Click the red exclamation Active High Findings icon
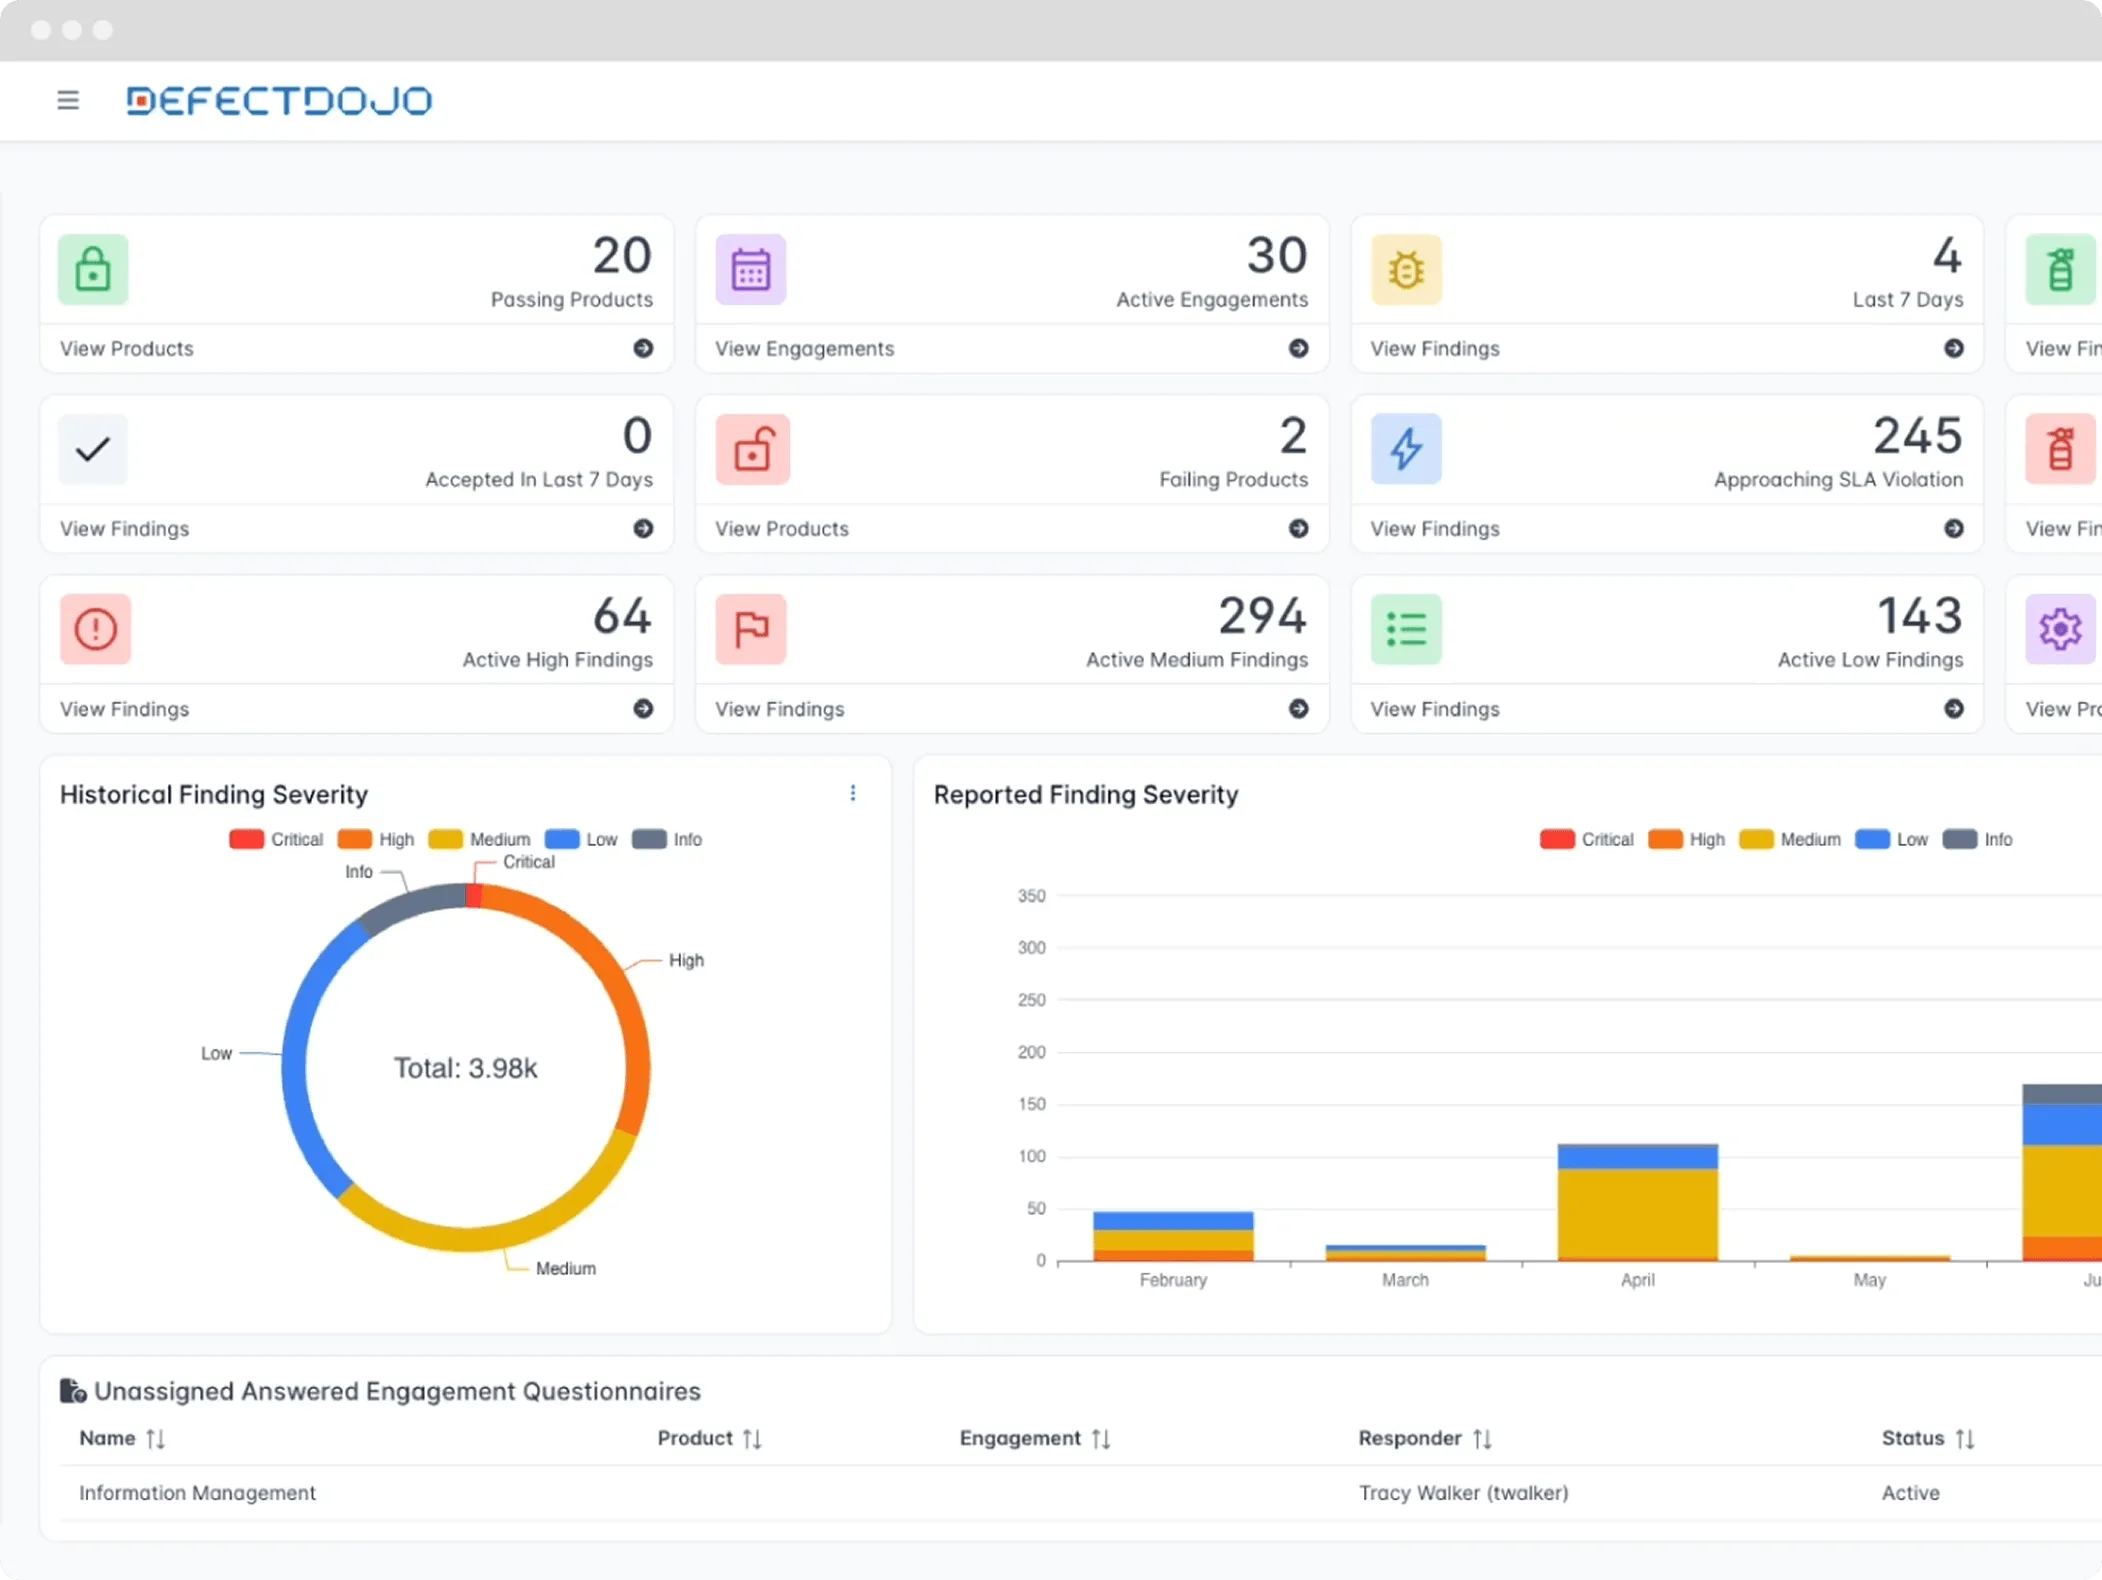 pos(95,629)
